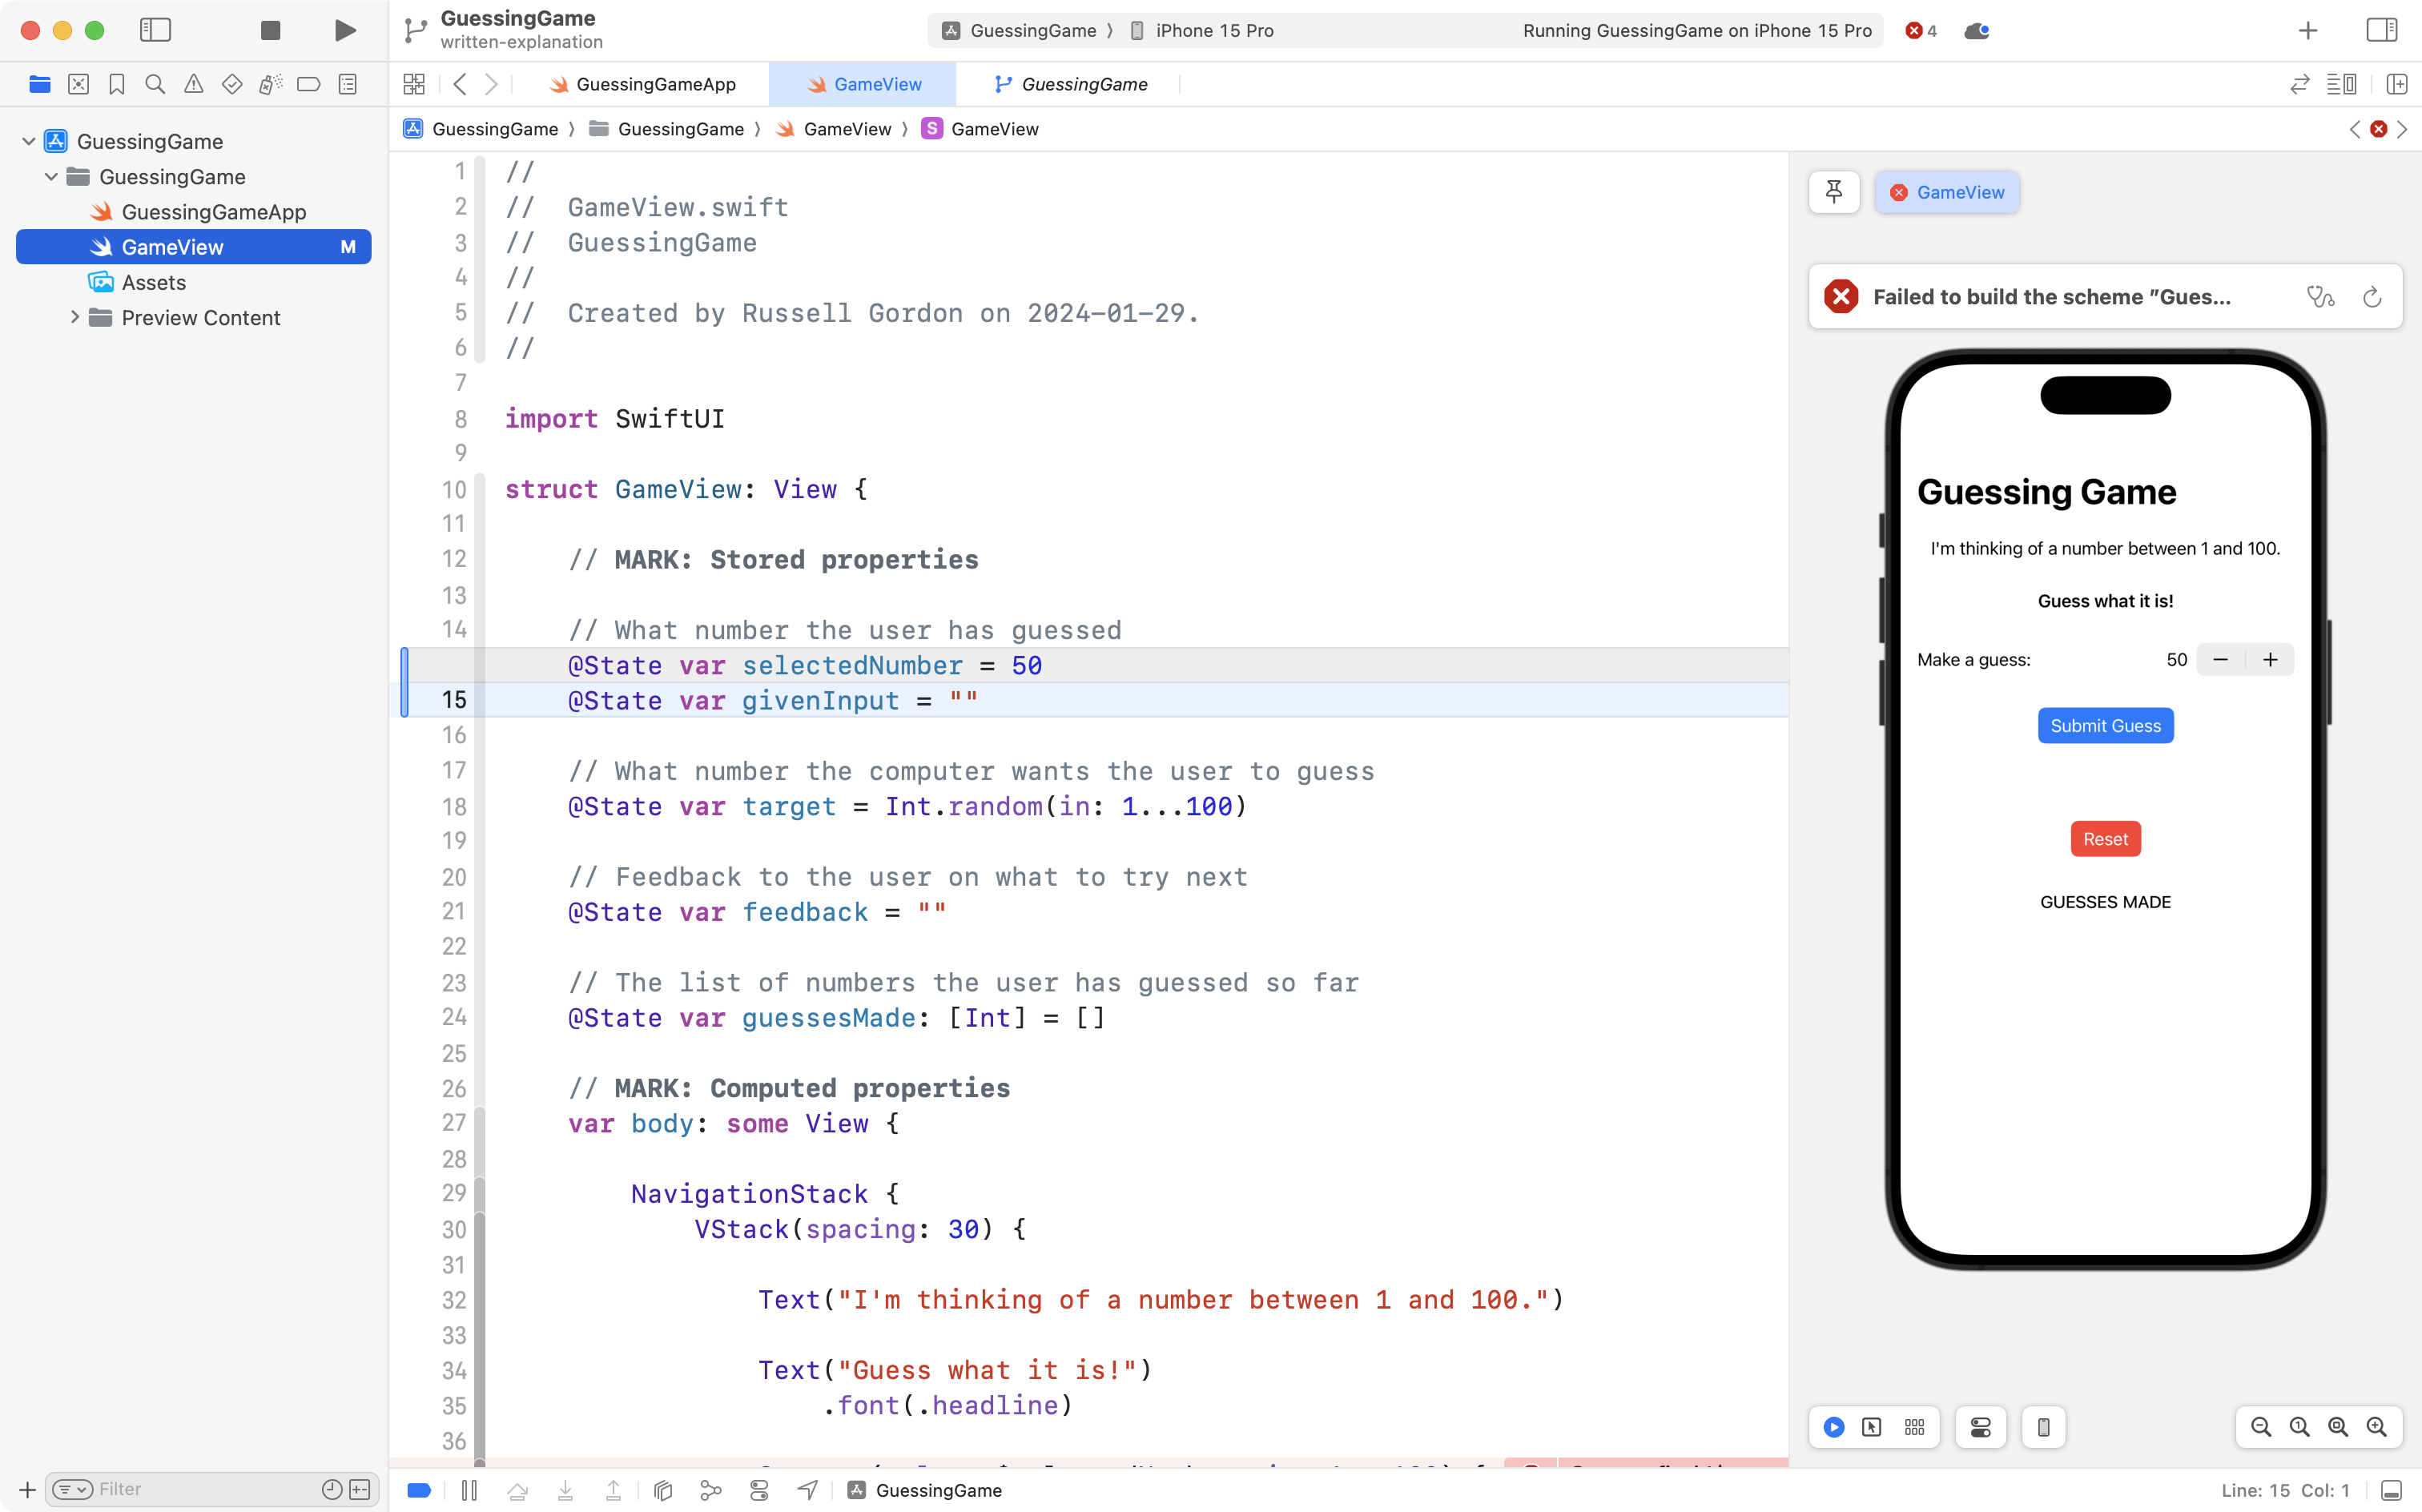2422x1512 pixels.
Task: Show preview variants grid
Action: (x=1914, y=1427)
